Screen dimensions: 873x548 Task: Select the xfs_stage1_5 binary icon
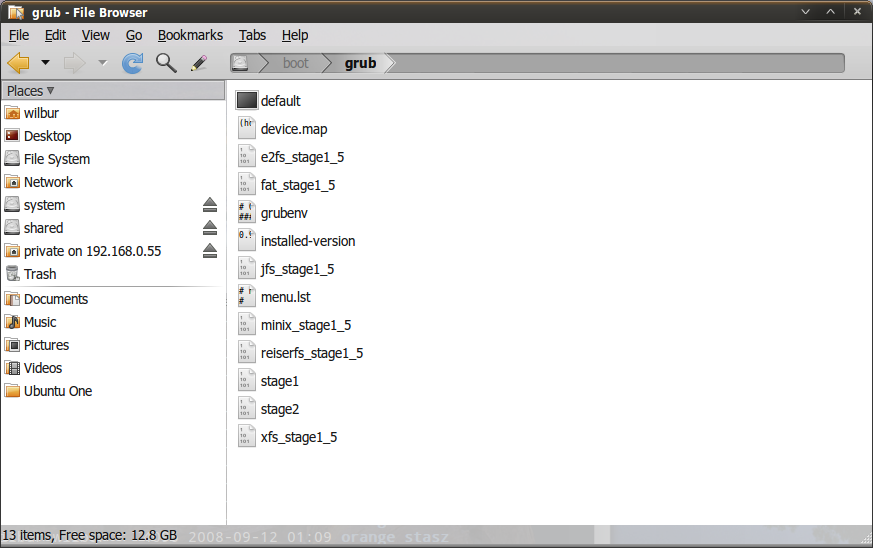(247, 437)
